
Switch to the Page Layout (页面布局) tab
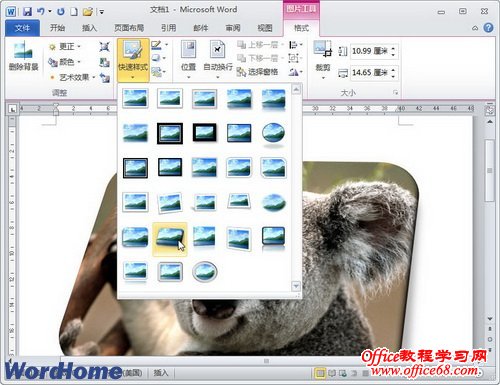pyautogui.click(x=129, y=28)
